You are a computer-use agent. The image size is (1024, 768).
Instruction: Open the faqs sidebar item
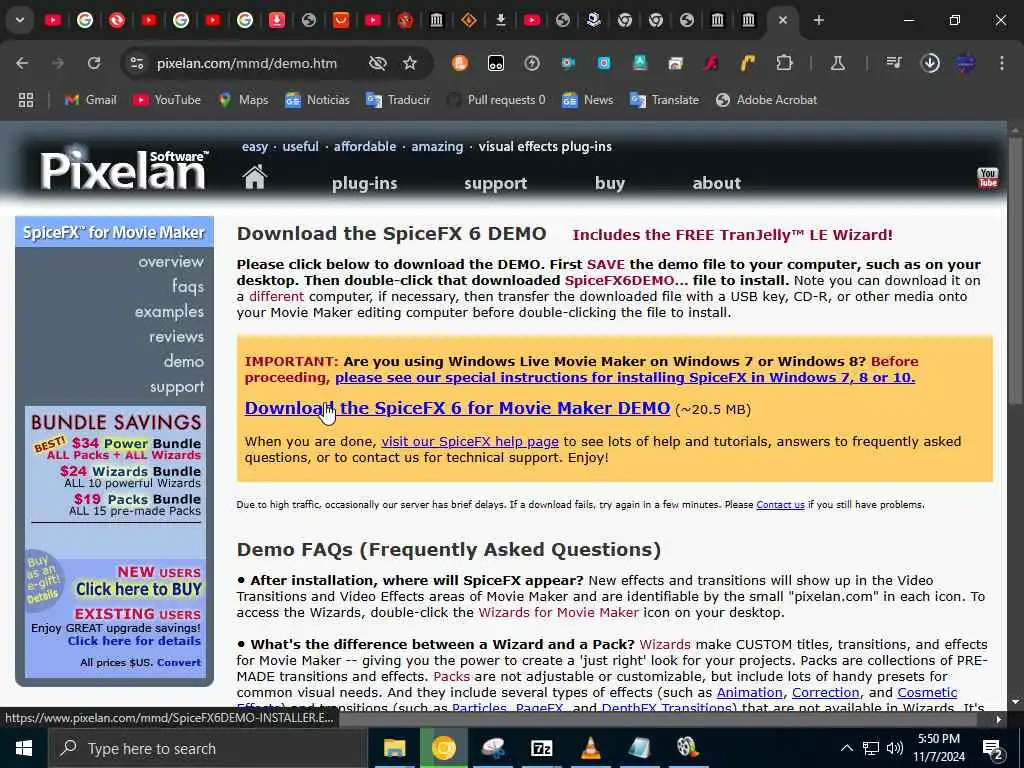188,287
